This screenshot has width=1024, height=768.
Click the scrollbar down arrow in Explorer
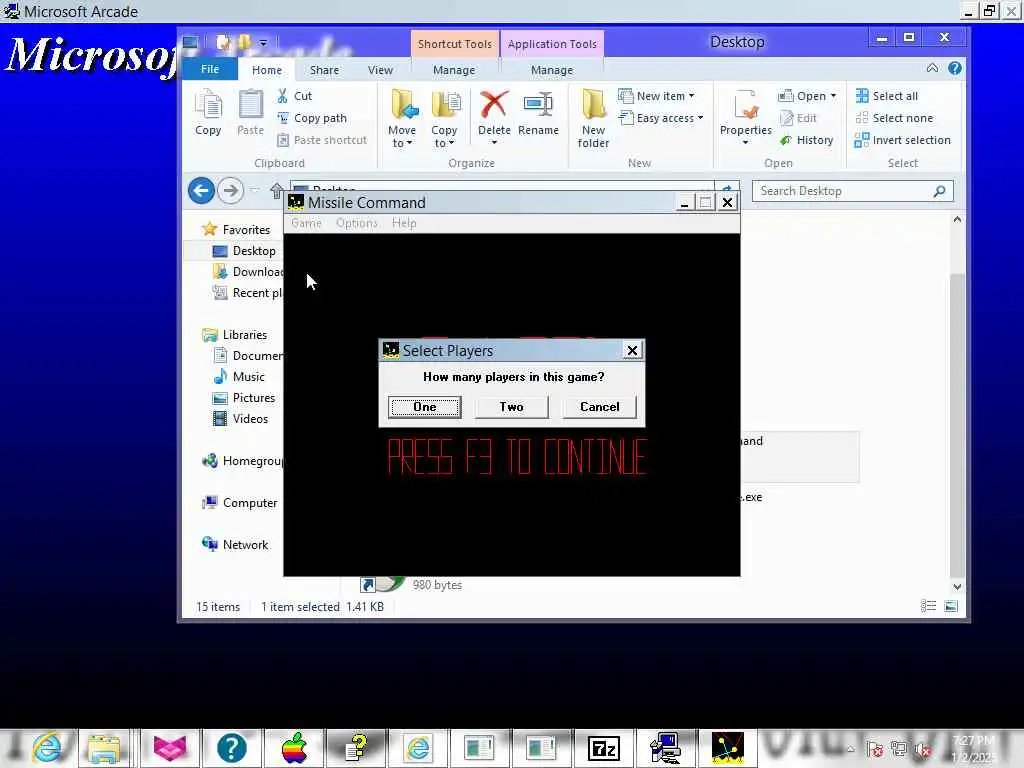click(957, 586)
